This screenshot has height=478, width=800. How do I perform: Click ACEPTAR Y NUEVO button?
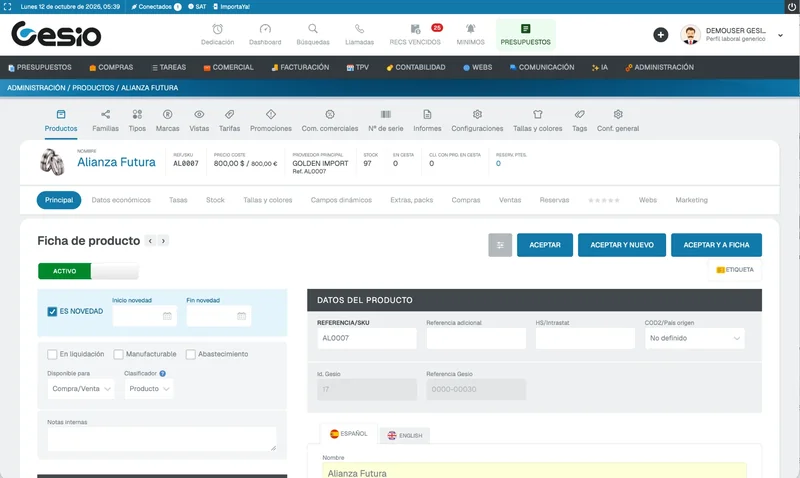[x=621, y=245]
